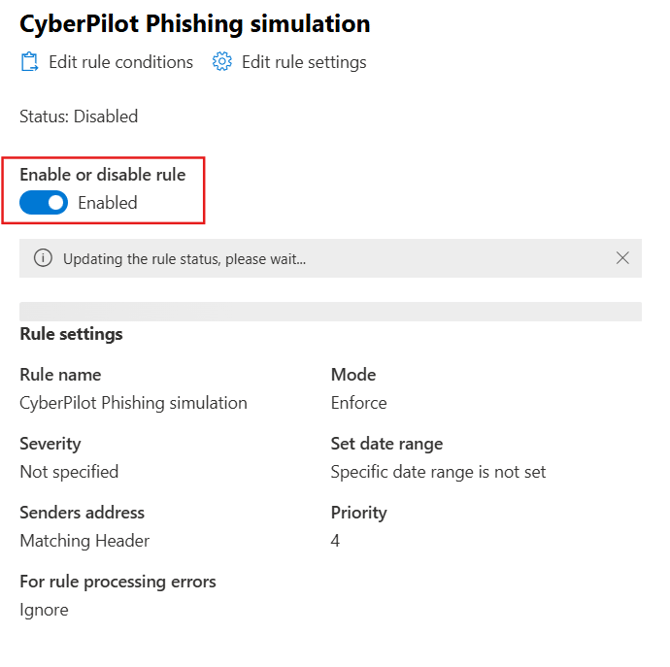Toggle the Enable or disable rule switch
The height and width of the screenshot is (667, 670).
click(x=44, y=203)
